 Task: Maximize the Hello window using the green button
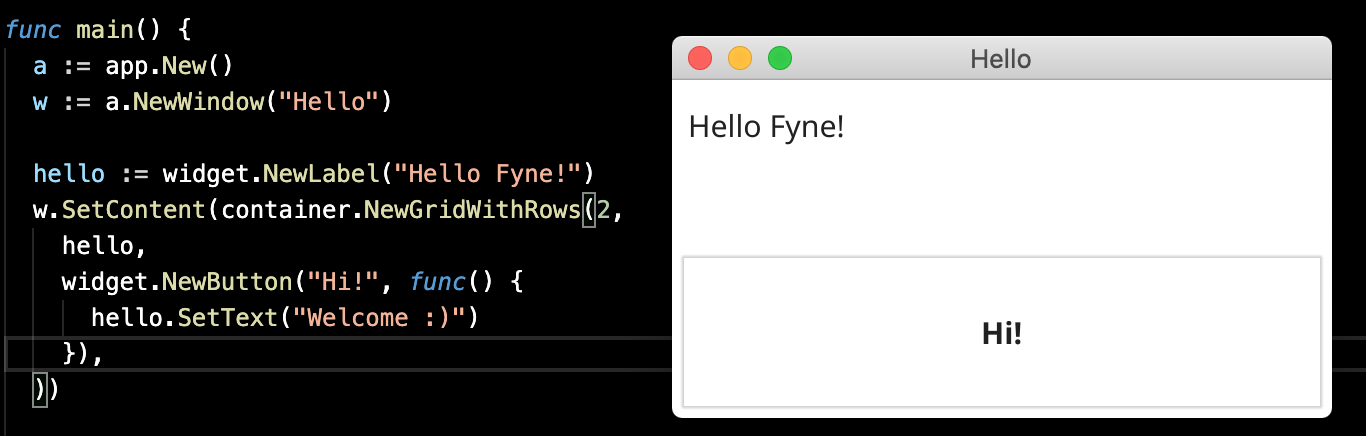coord(780,59)
